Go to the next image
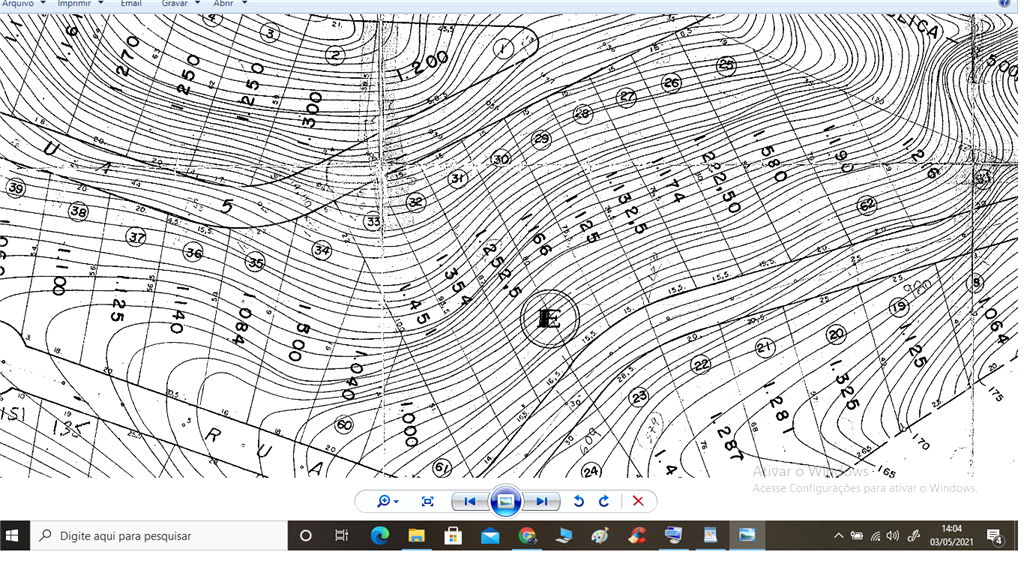This screenshot has width=1024, height=576. (541, 501)
